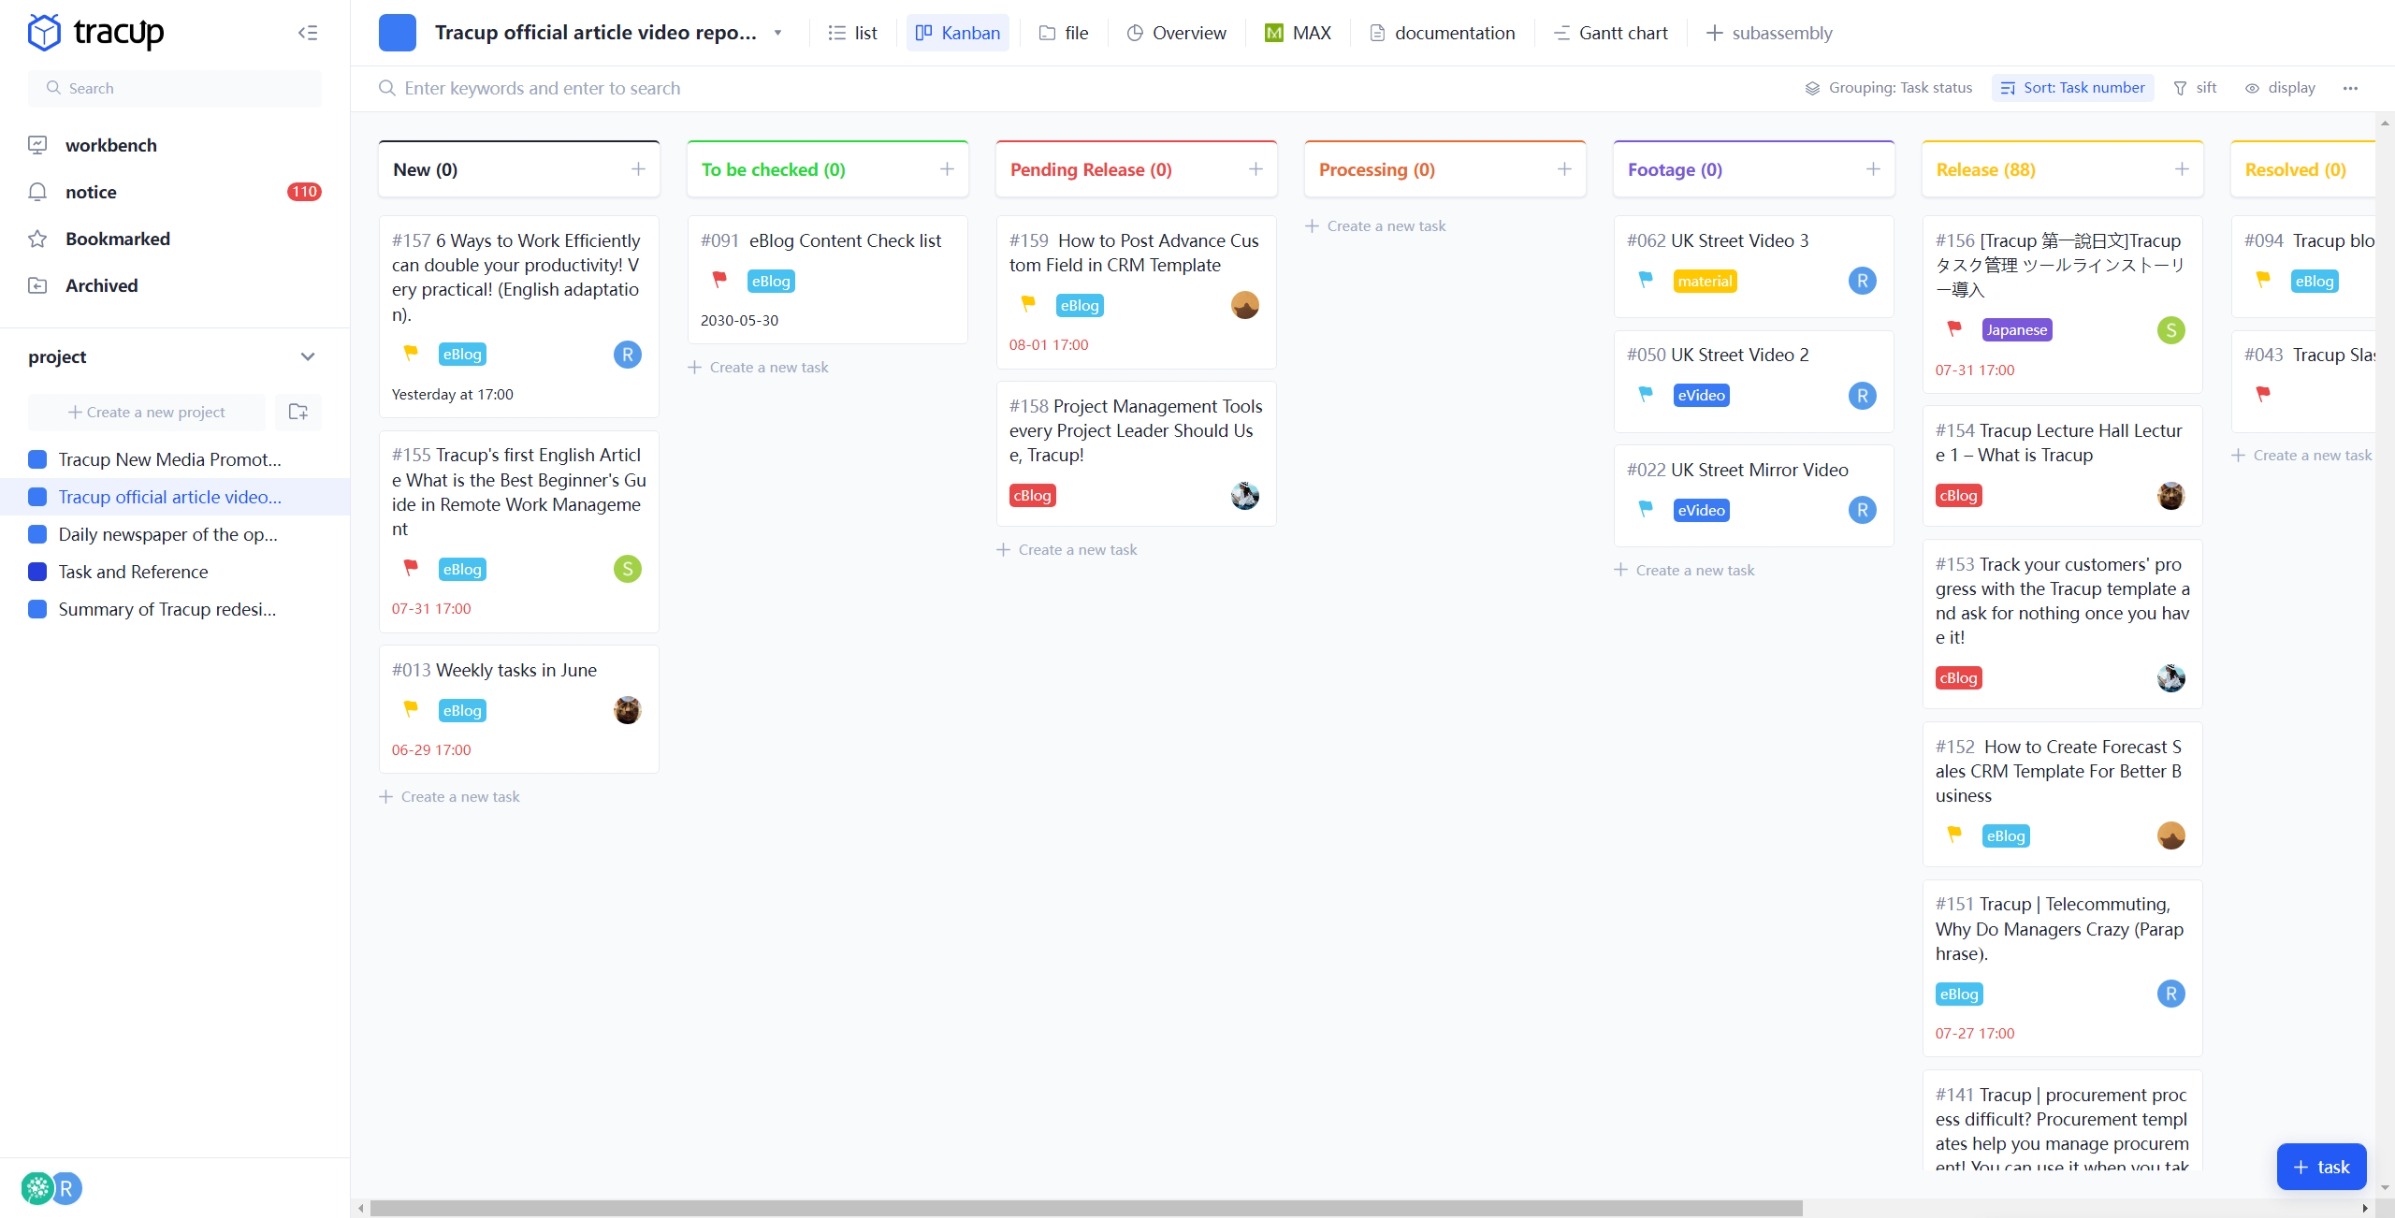
Task: Open task #050 UK Street Video 2
Action: (x=1753, y=382)
